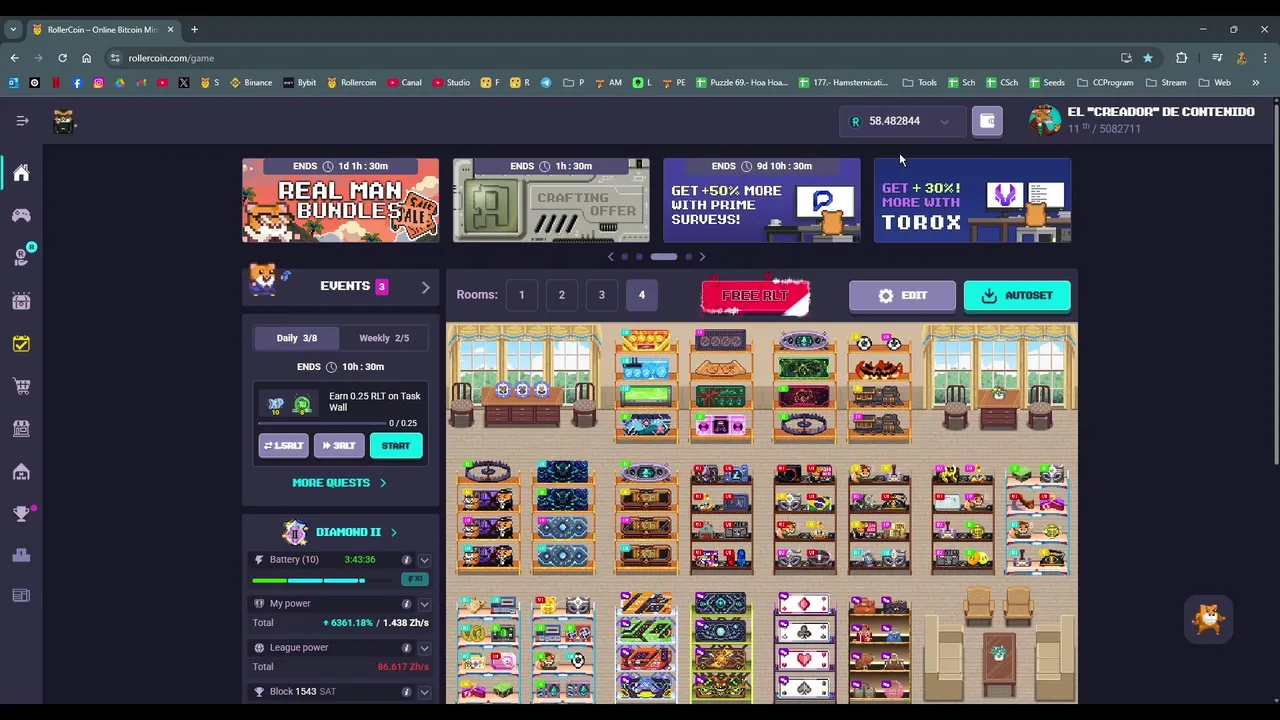Click the RollerCoin hamster logo
Viewport: 1280px width, 720px height.
click(x=63, y=121)
